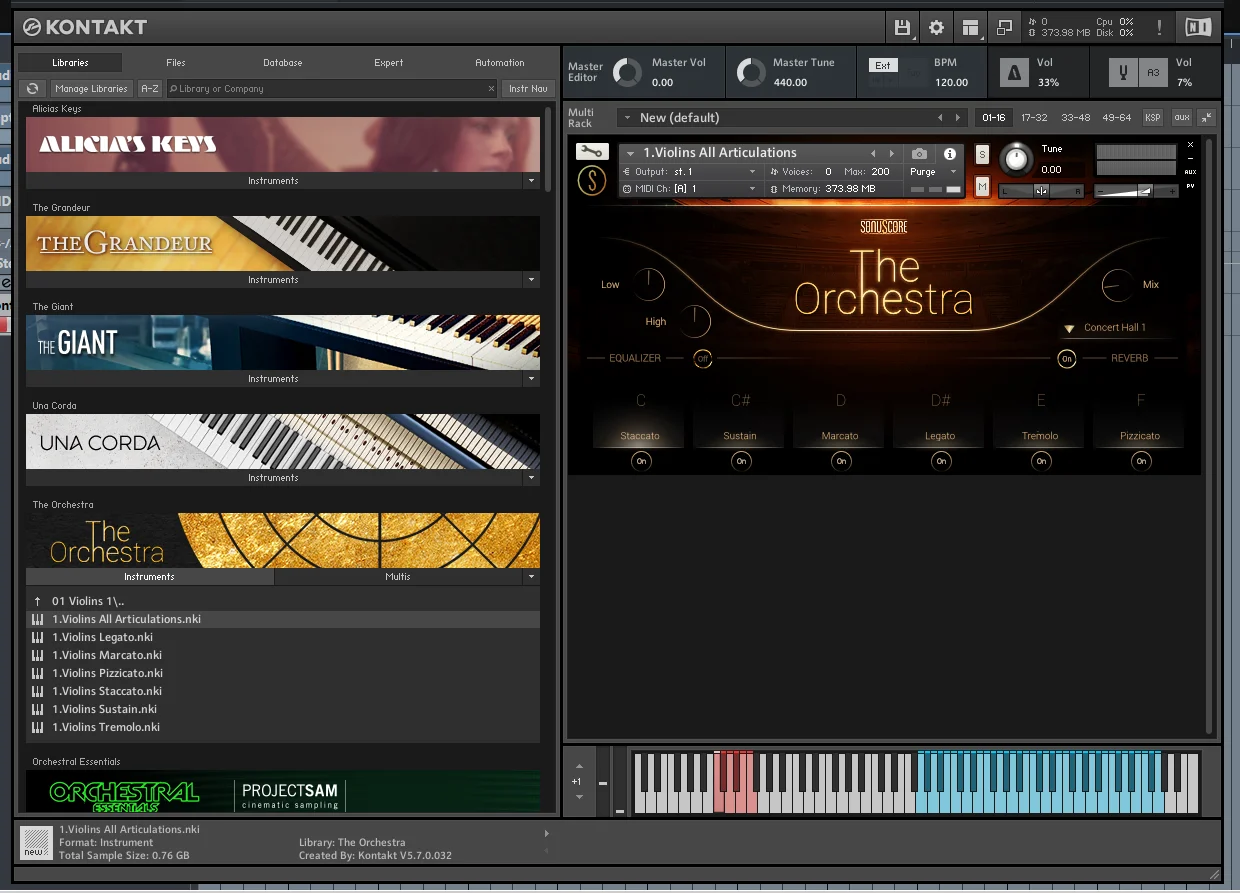Toggle the tuning fork reference tone
The image size is (1240, 893).
click(x=1124, y=73)
